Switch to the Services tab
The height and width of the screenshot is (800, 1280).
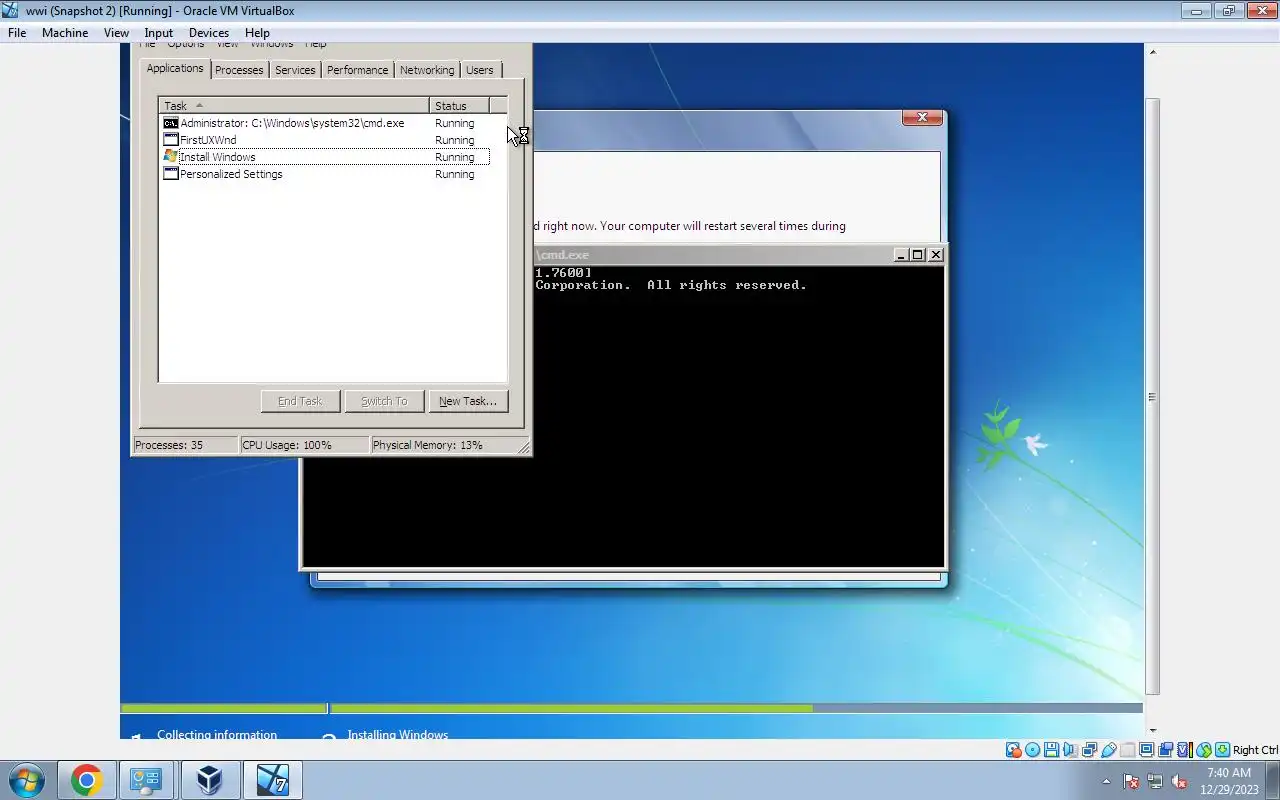click(295, 70)
